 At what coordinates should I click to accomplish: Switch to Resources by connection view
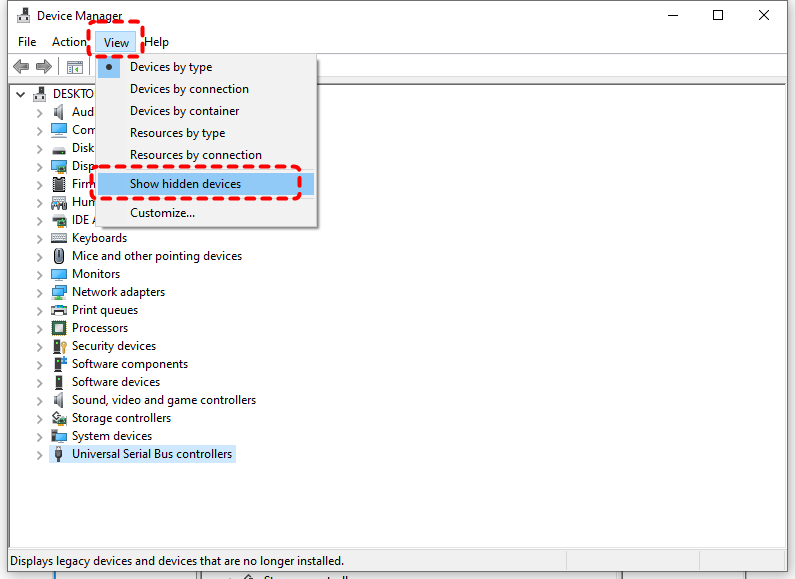206,155
